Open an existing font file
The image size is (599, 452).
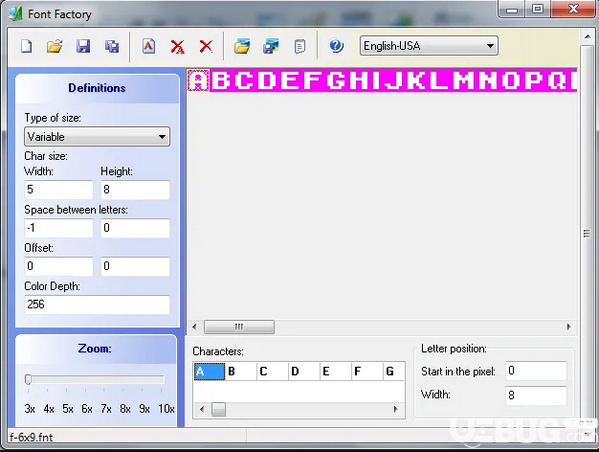tap(55, 46)
